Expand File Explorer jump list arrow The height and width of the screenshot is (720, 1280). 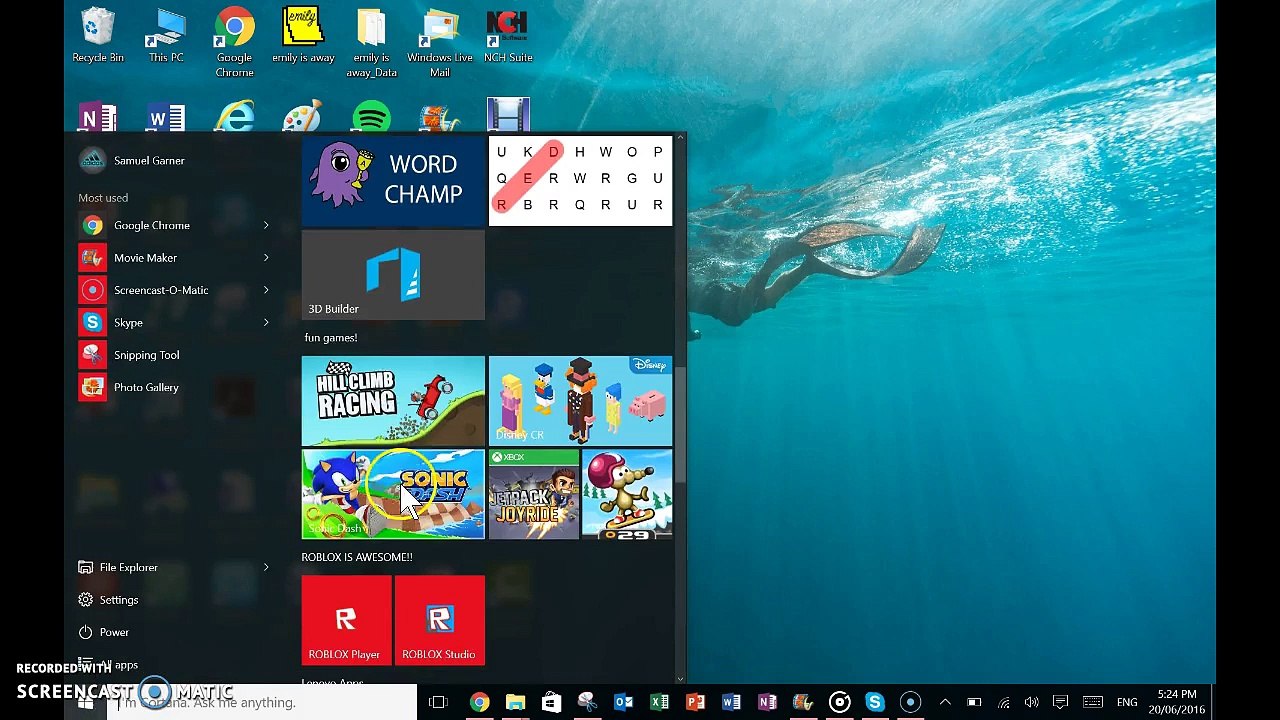266,567
